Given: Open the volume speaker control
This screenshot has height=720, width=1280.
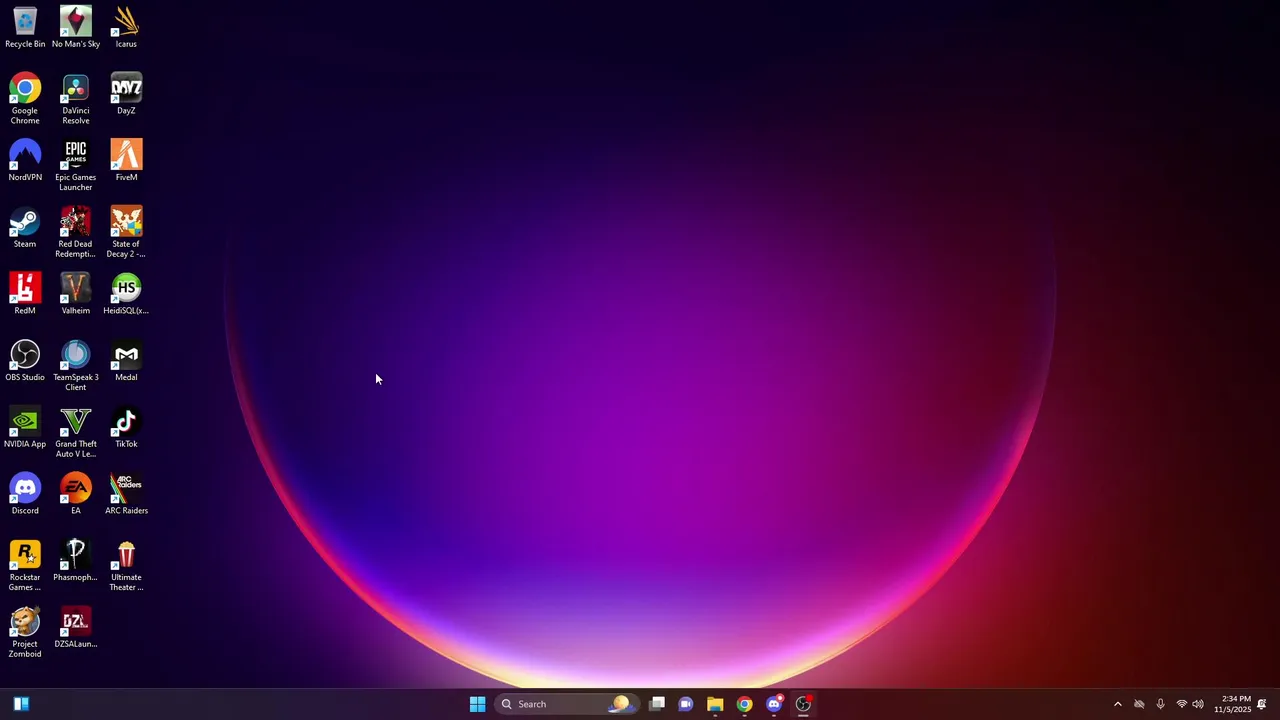Looking at the screenshot, I should [x=1198, y=704].
